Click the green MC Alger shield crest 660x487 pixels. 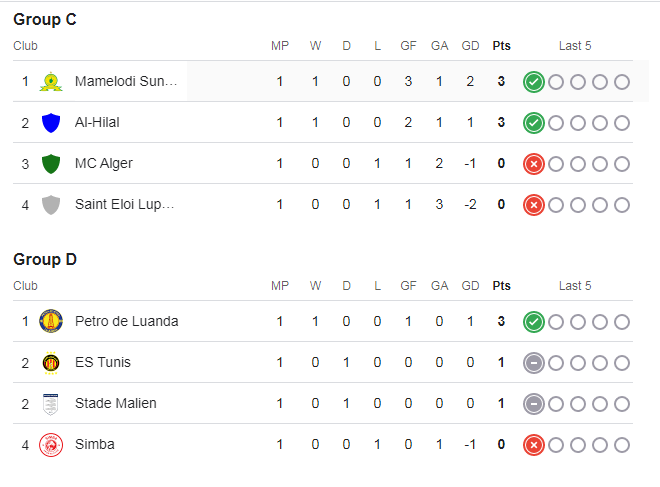tap(50, 163)
